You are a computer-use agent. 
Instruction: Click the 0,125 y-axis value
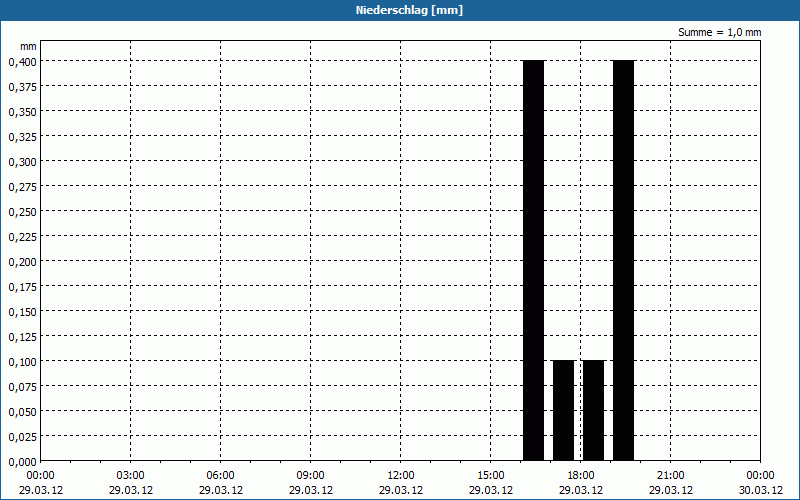(22, 337)
